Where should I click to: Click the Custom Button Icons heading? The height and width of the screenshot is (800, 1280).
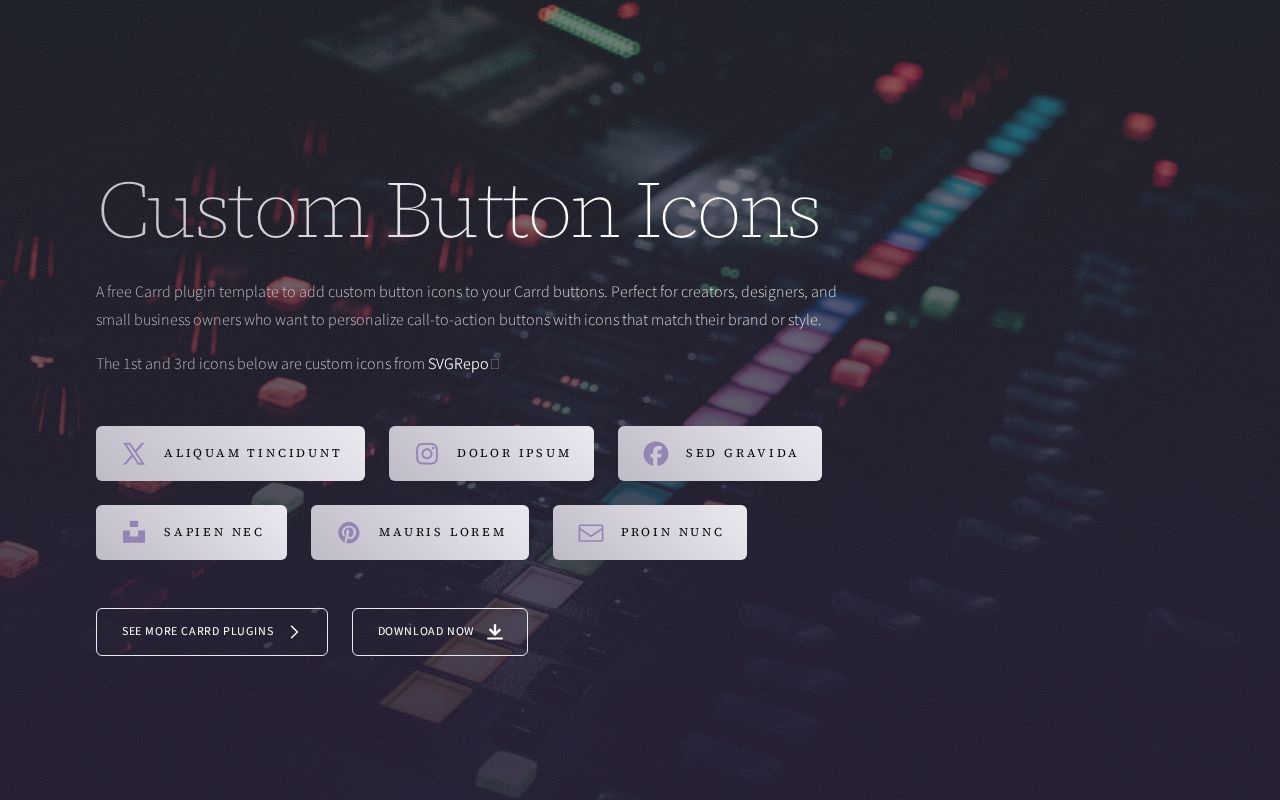tap(459, 211)
